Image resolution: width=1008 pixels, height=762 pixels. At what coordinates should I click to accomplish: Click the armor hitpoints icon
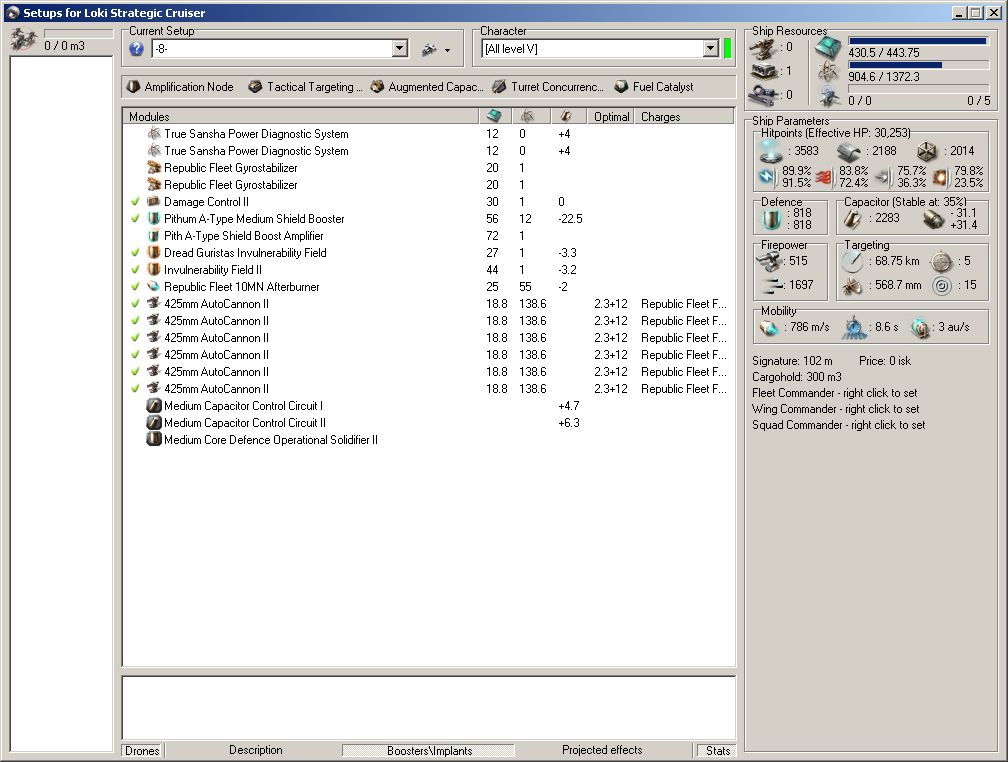849,152
